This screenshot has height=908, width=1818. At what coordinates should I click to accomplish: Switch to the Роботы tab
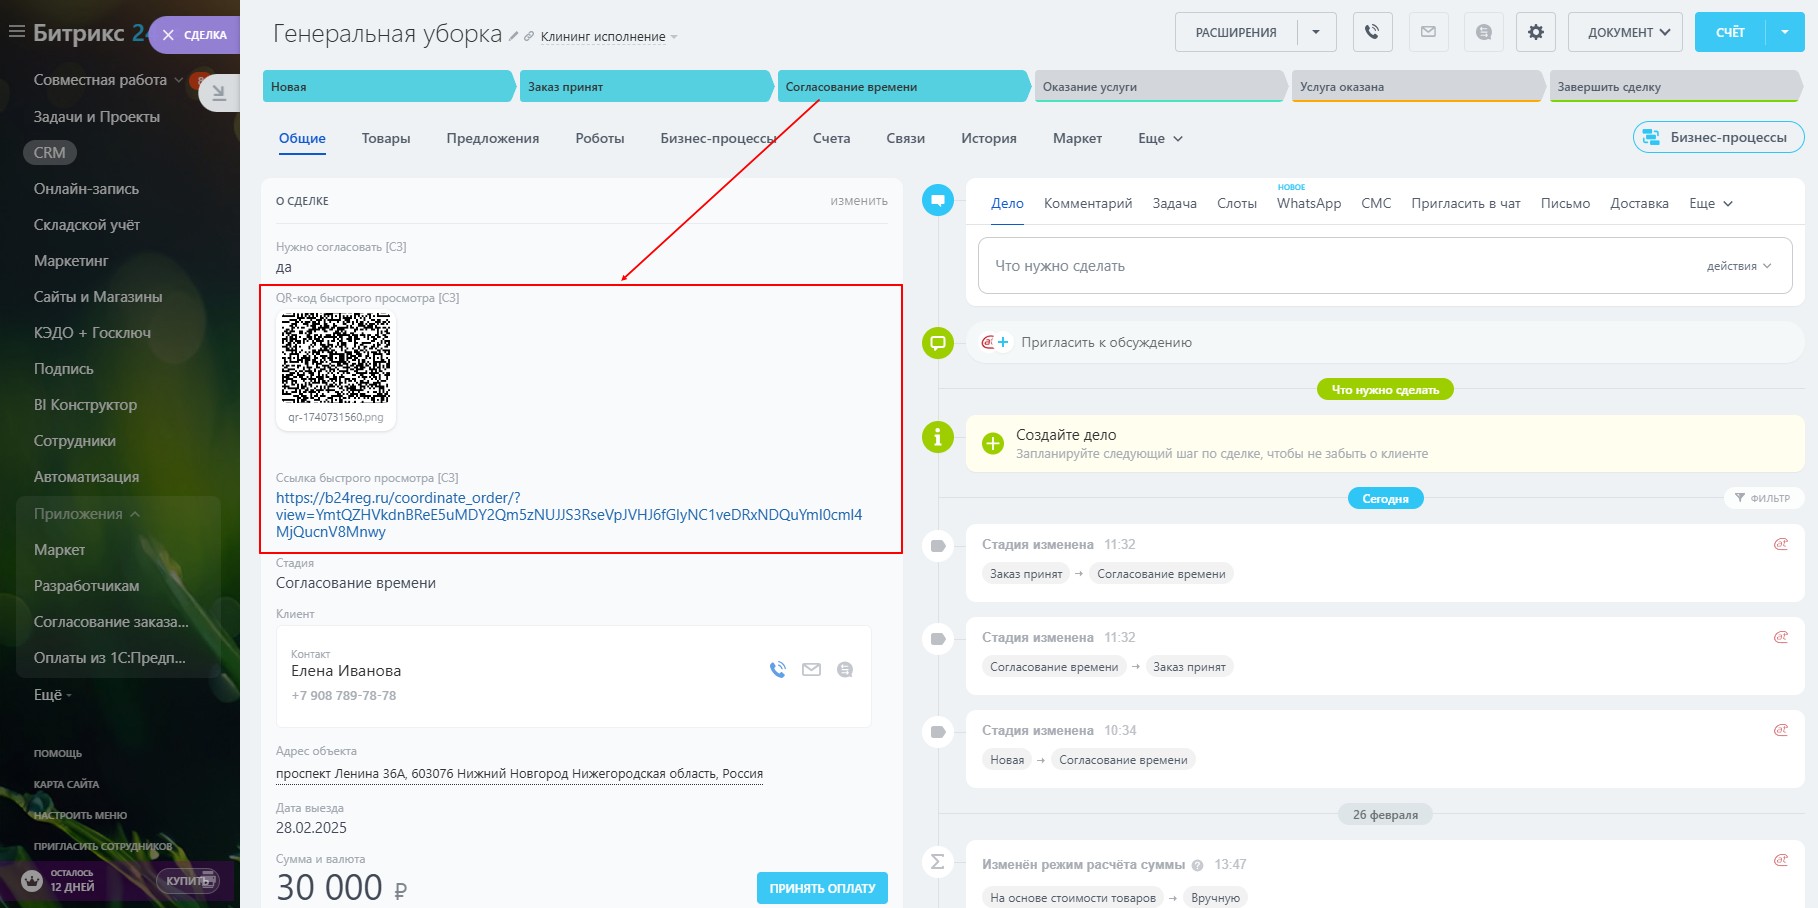[x=600, y=138]
